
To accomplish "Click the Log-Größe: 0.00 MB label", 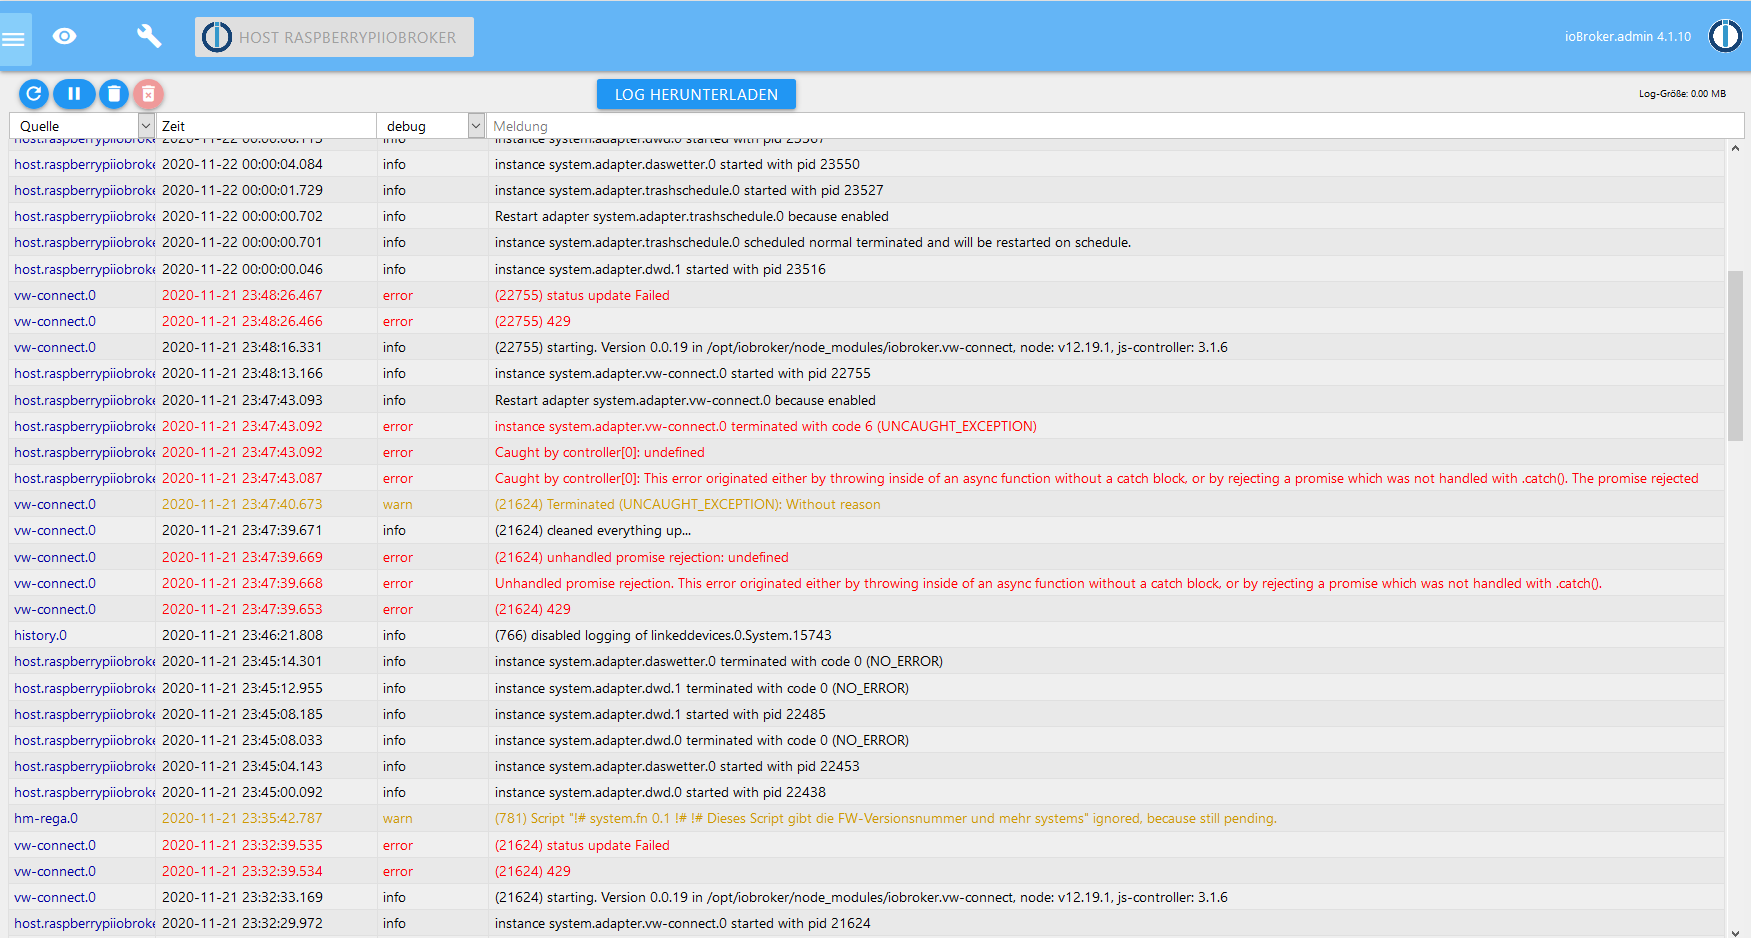I will pyautogui.click(x=1682, y=94).
